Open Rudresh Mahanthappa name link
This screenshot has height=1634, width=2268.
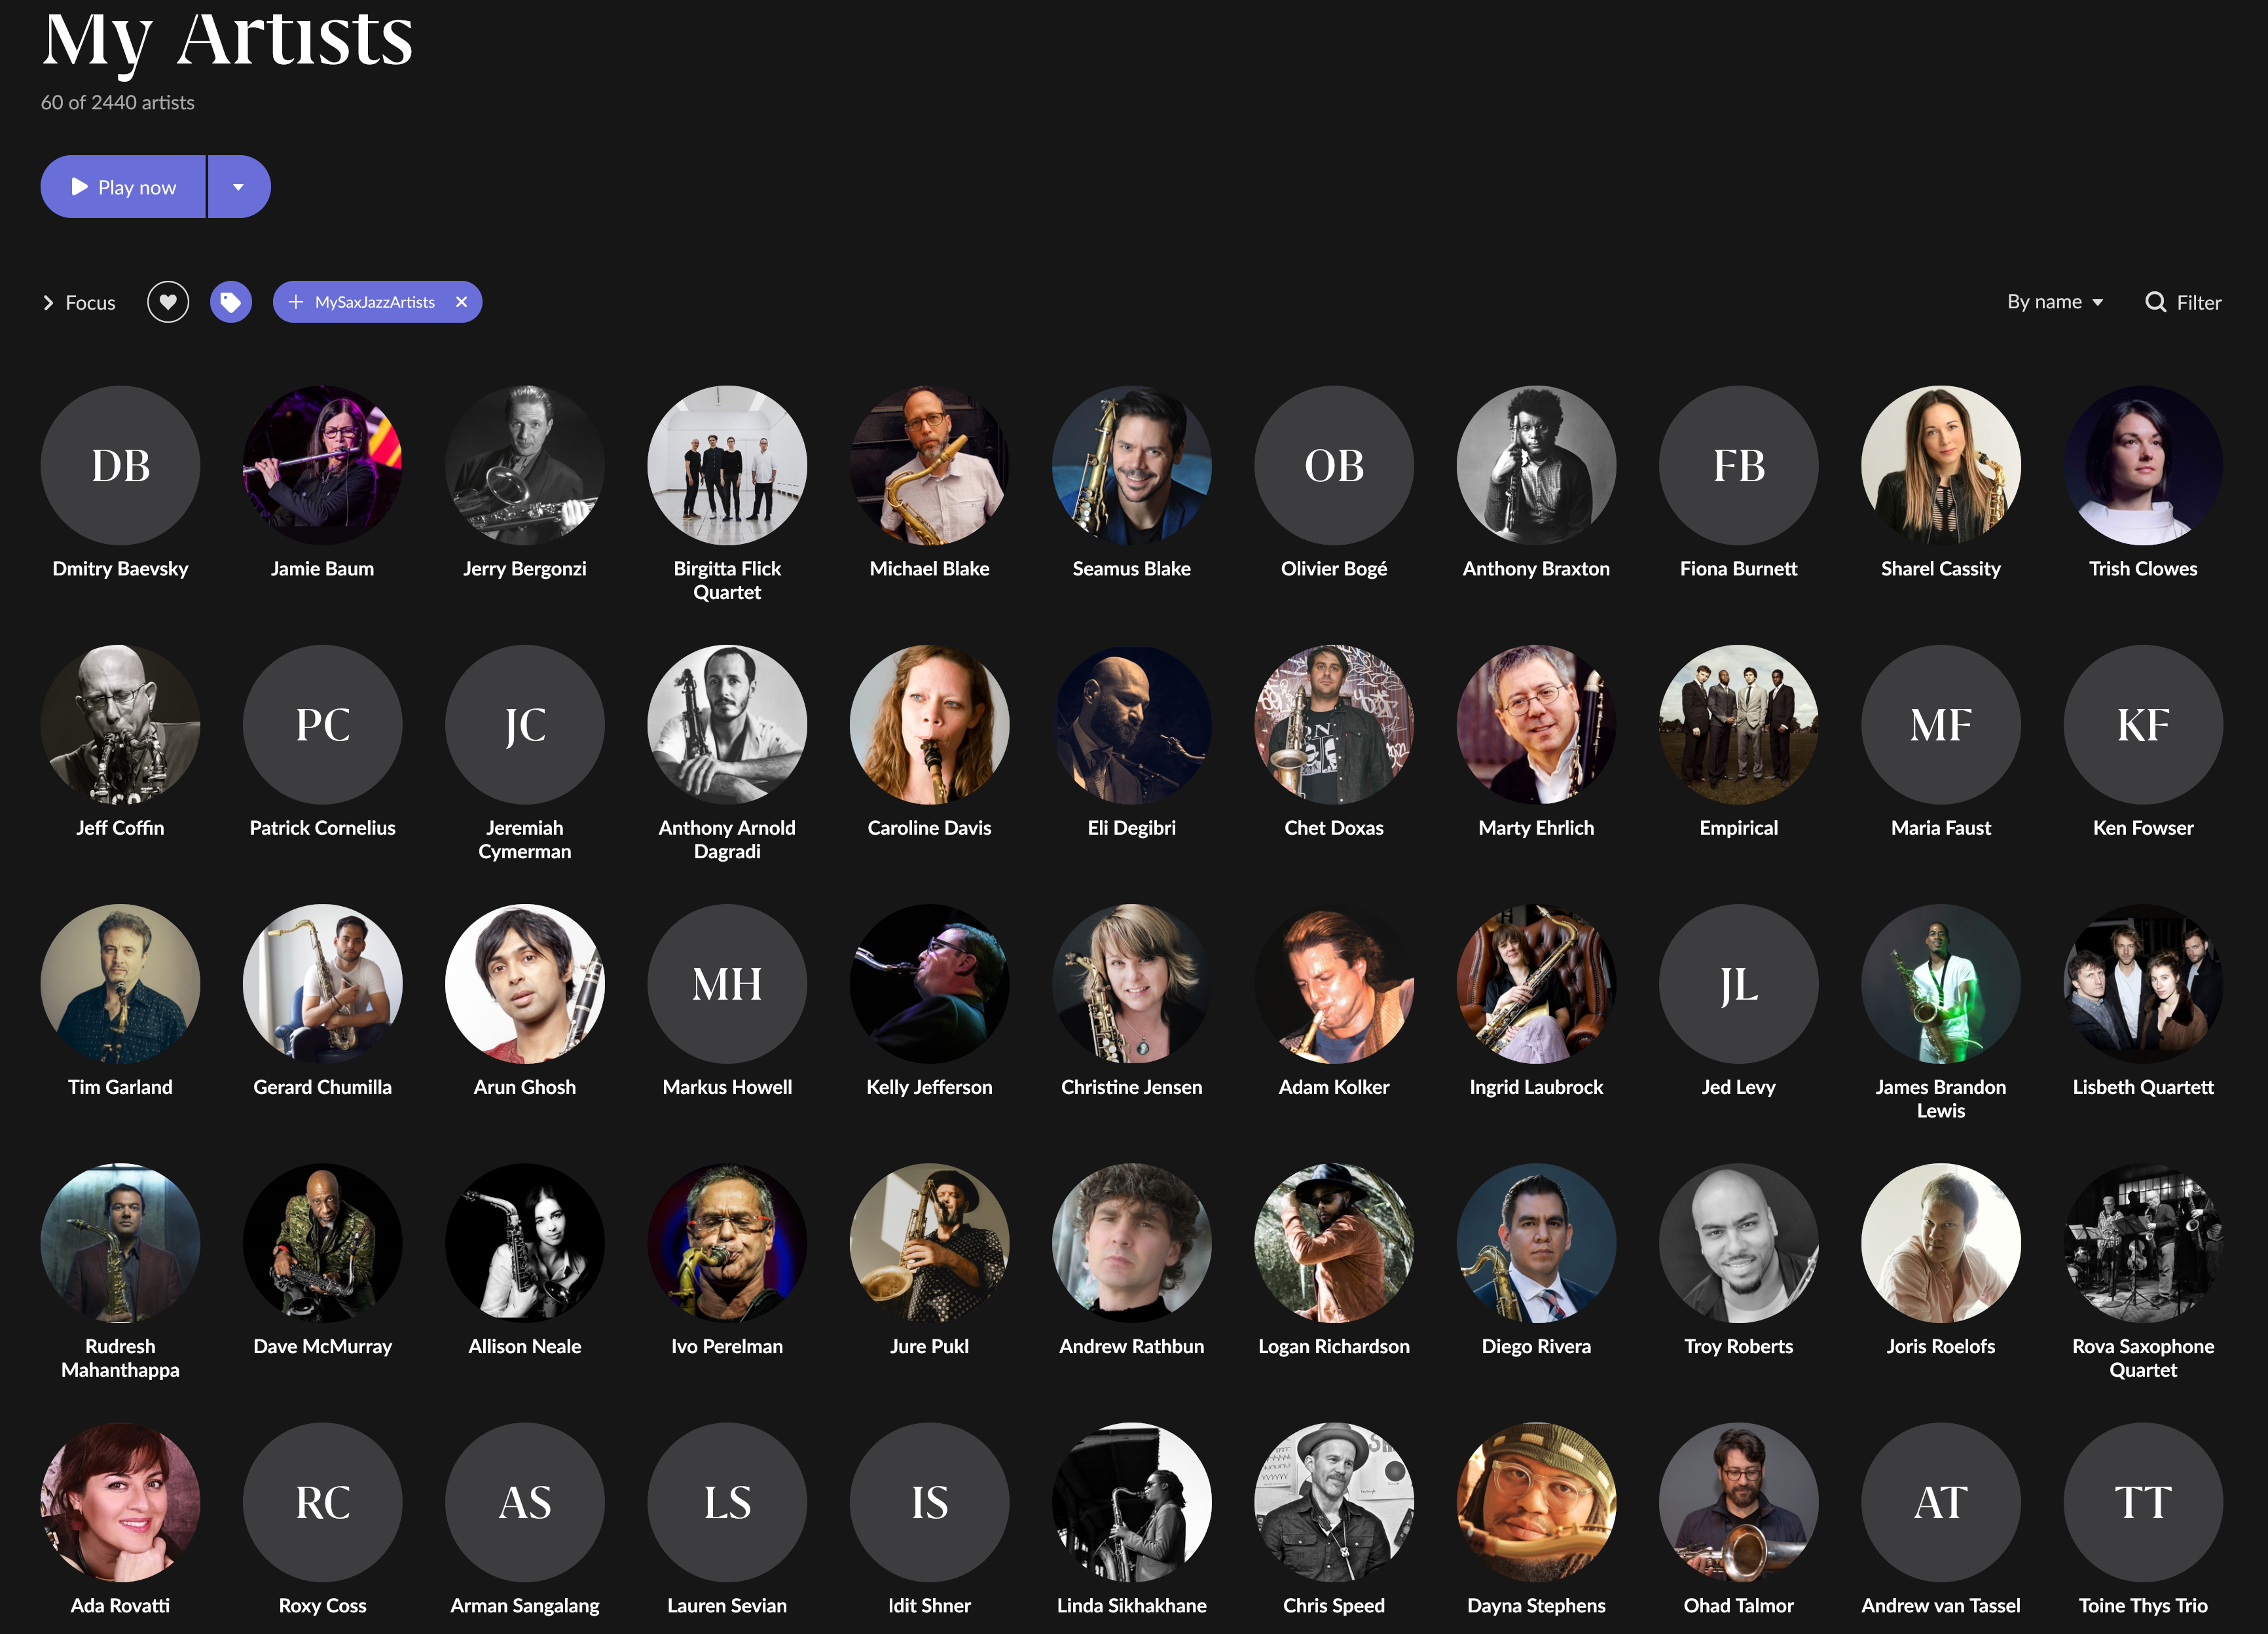click(120, 1358)
